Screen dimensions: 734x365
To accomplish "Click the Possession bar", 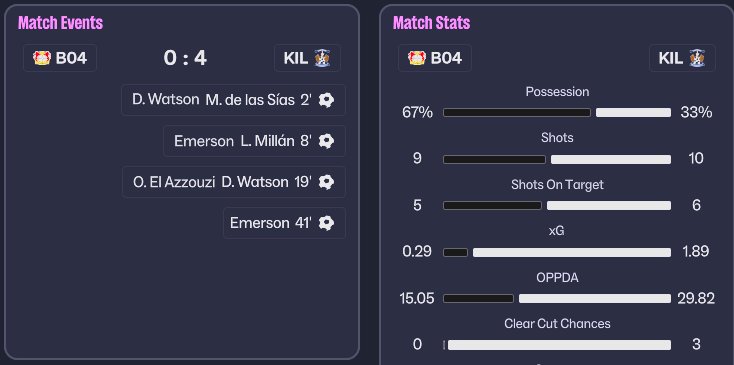I will 557,112.
